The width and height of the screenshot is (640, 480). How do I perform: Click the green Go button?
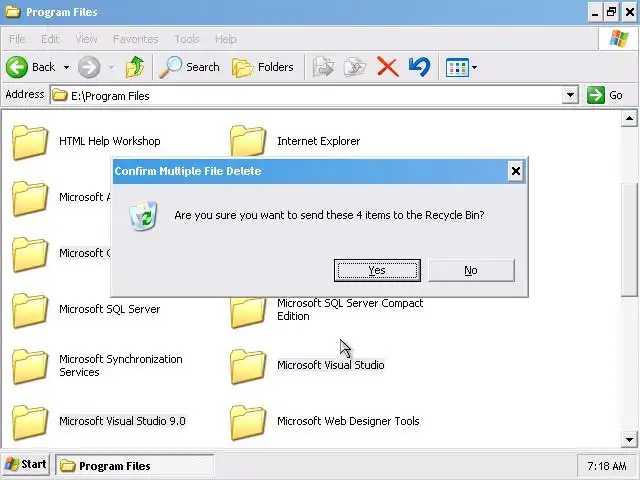click(605, 95)
